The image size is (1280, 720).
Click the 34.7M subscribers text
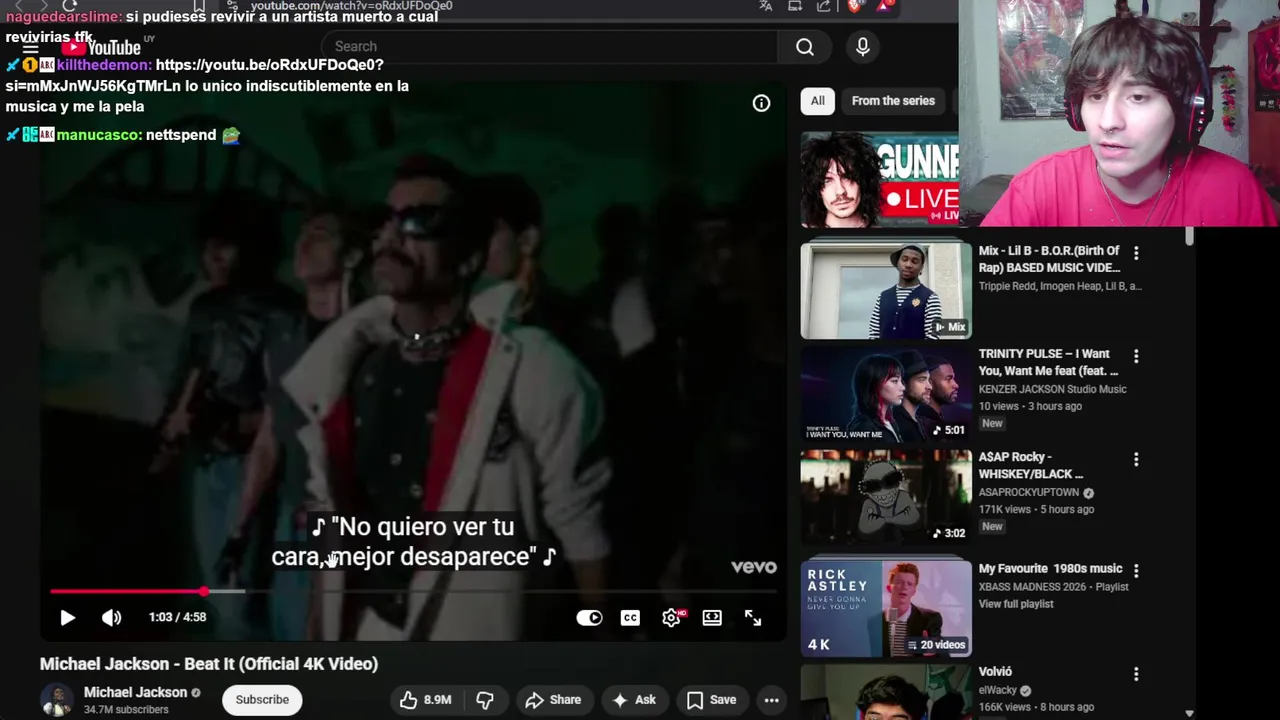[x=126, y=710]
